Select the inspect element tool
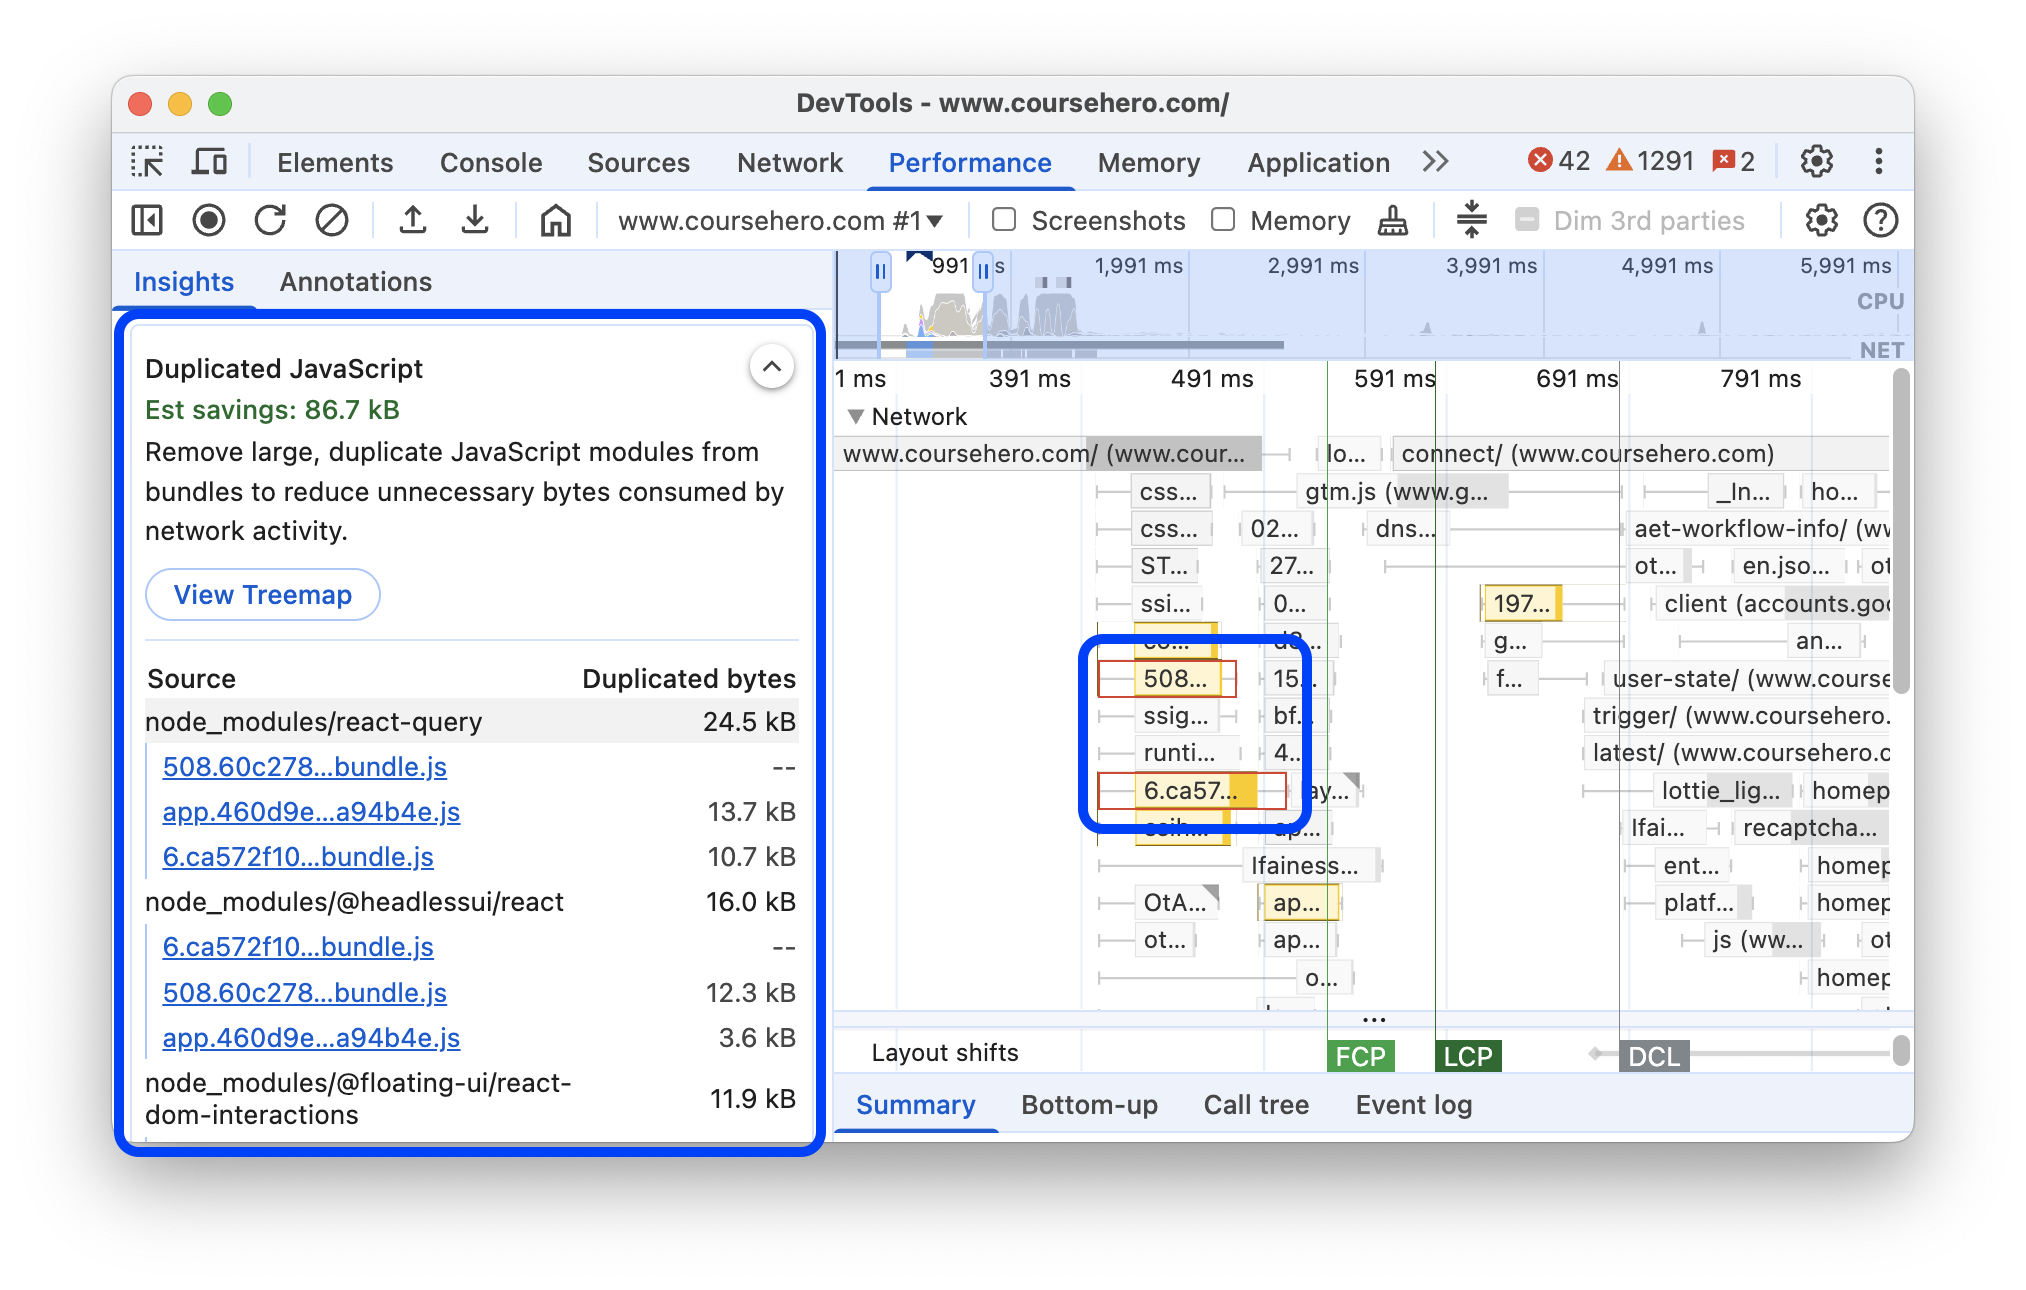This screenshot has height=1290, width=2026. (148, 161)
